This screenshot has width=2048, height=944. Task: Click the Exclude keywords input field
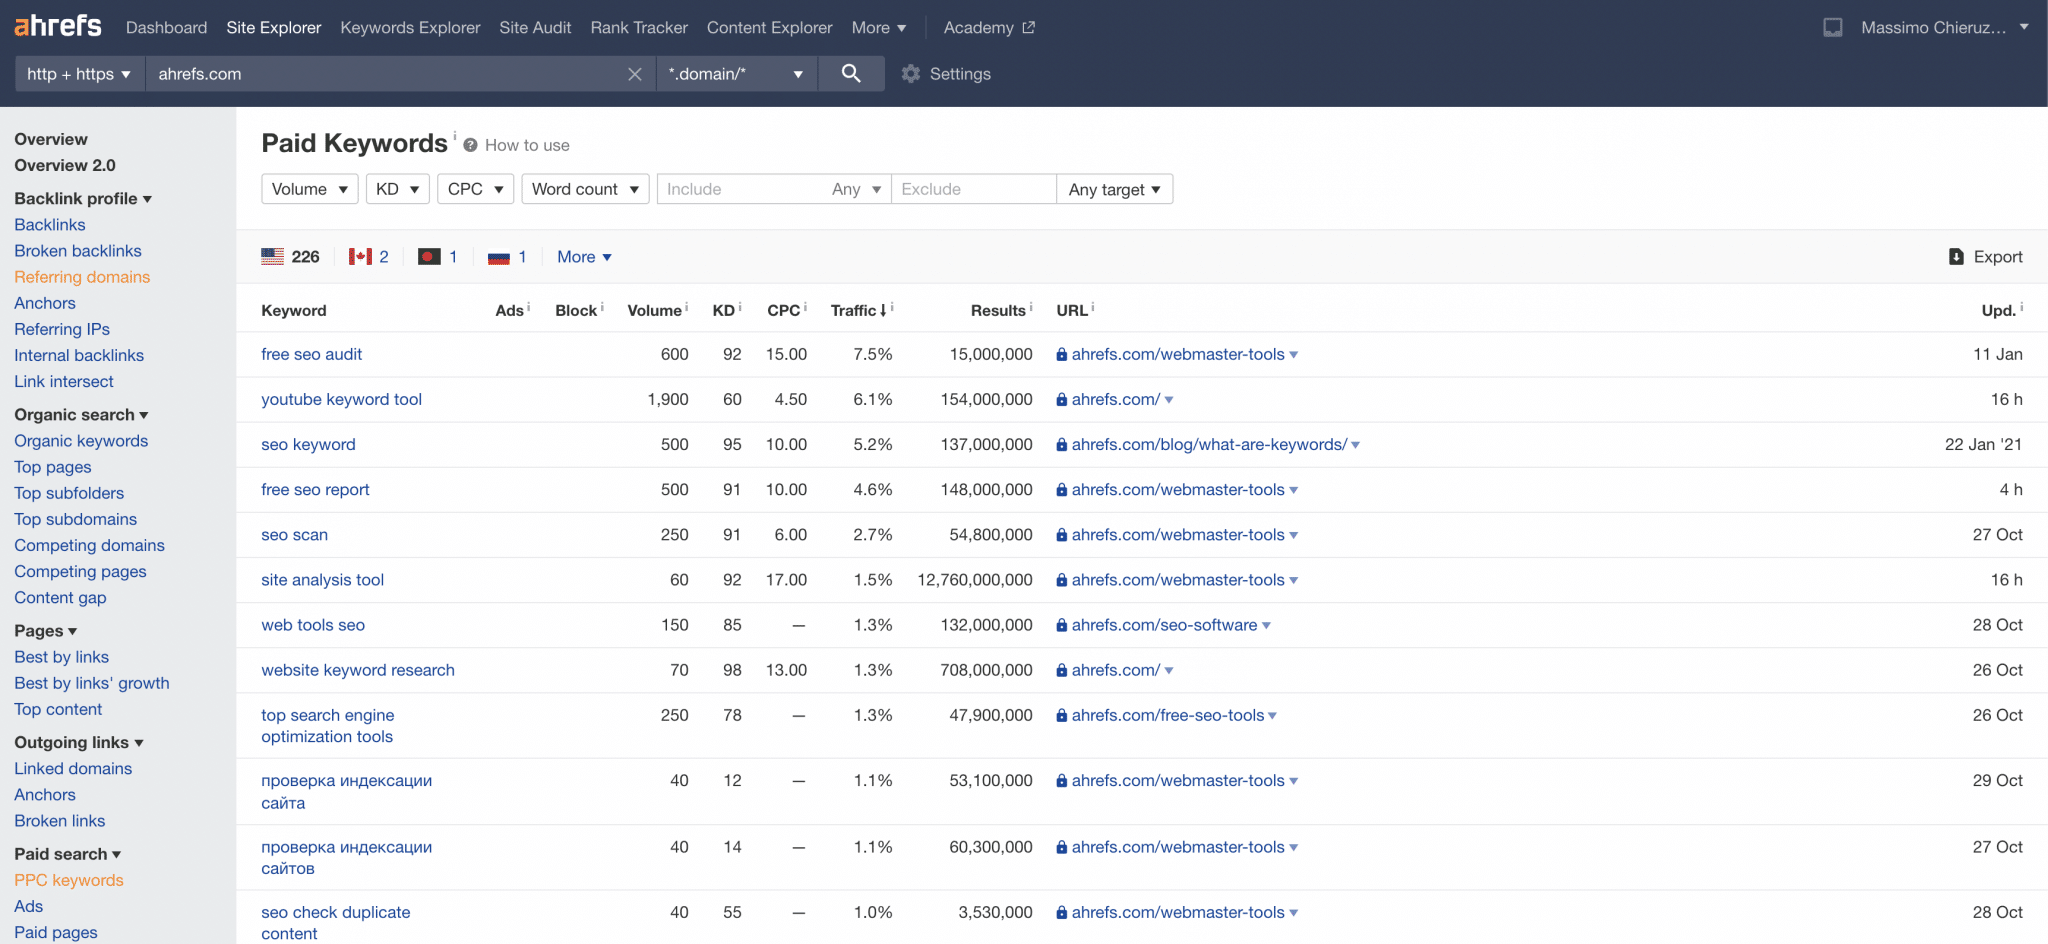974,189
